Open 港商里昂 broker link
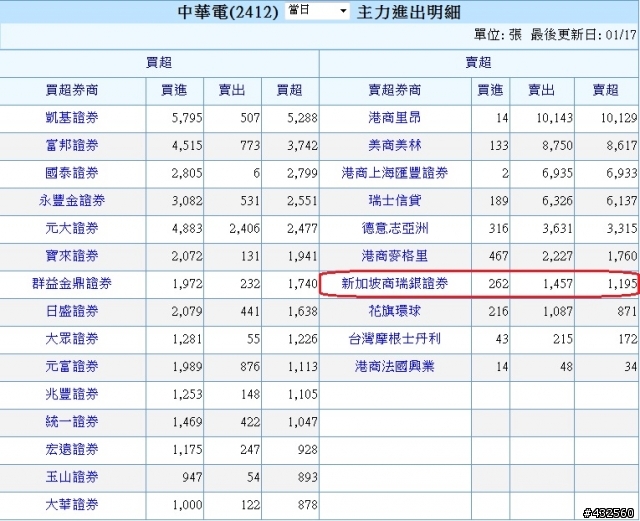The width and height of the screenshot is (640, 521). pos(394,118)
